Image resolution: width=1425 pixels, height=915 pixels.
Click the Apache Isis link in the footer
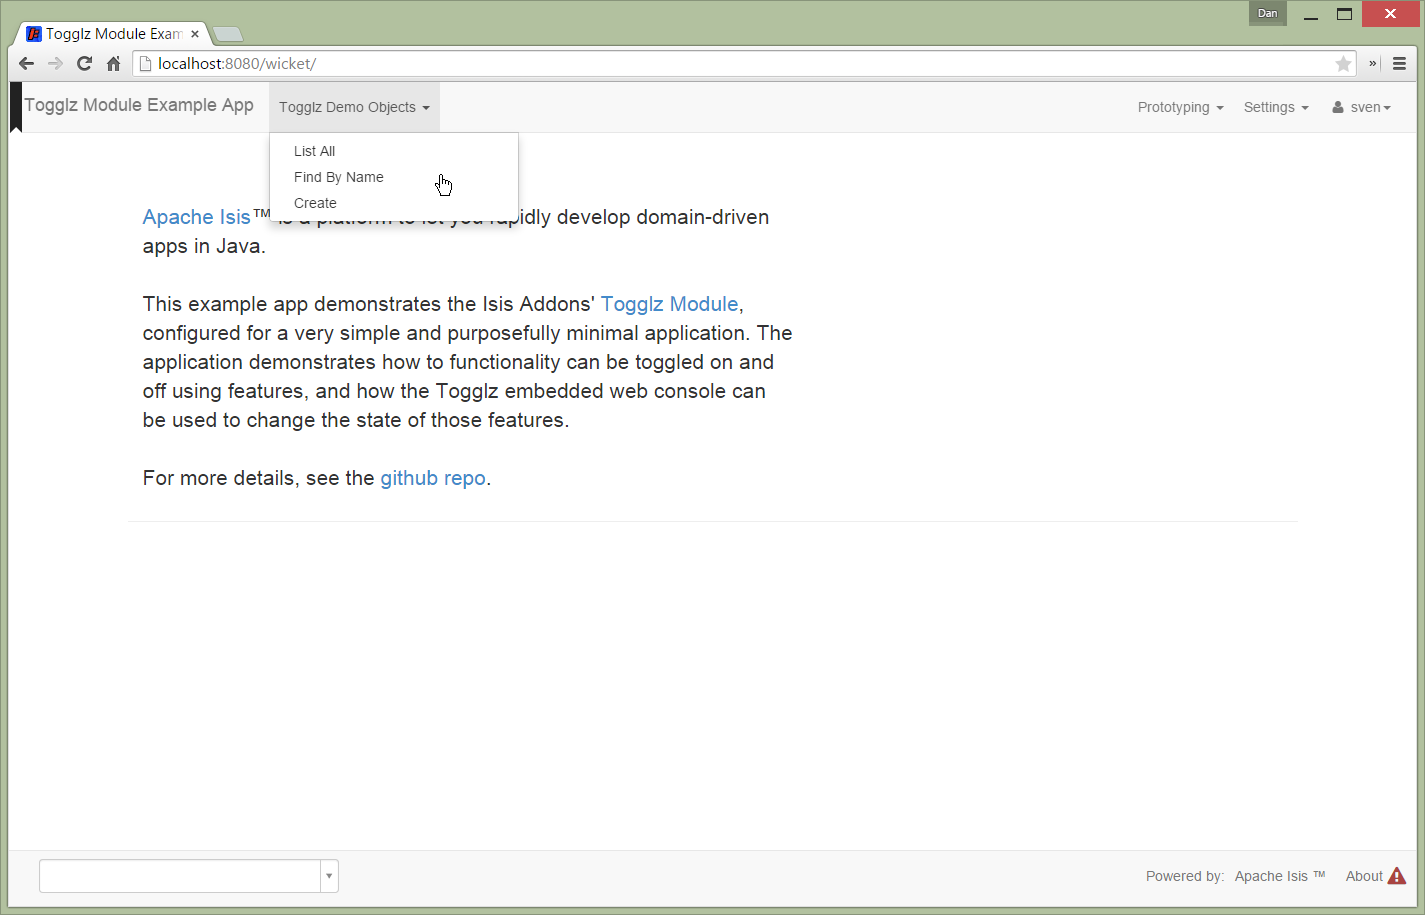tap(1279, 876)
